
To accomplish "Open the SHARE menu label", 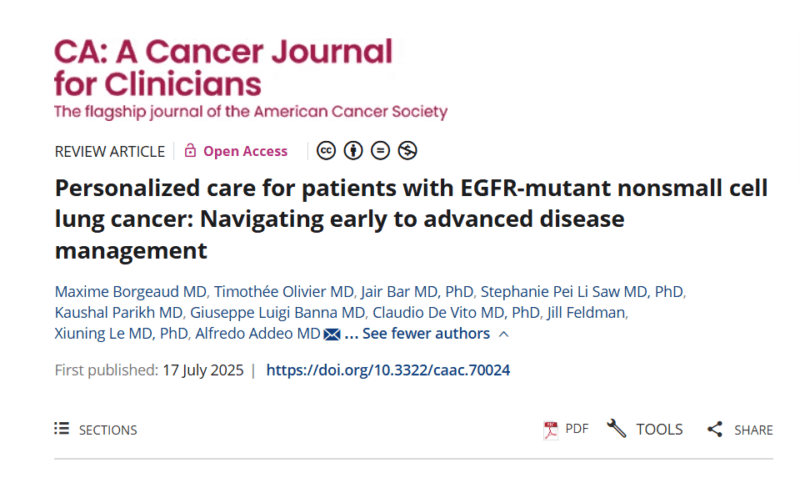I will (x=754, y=430).
